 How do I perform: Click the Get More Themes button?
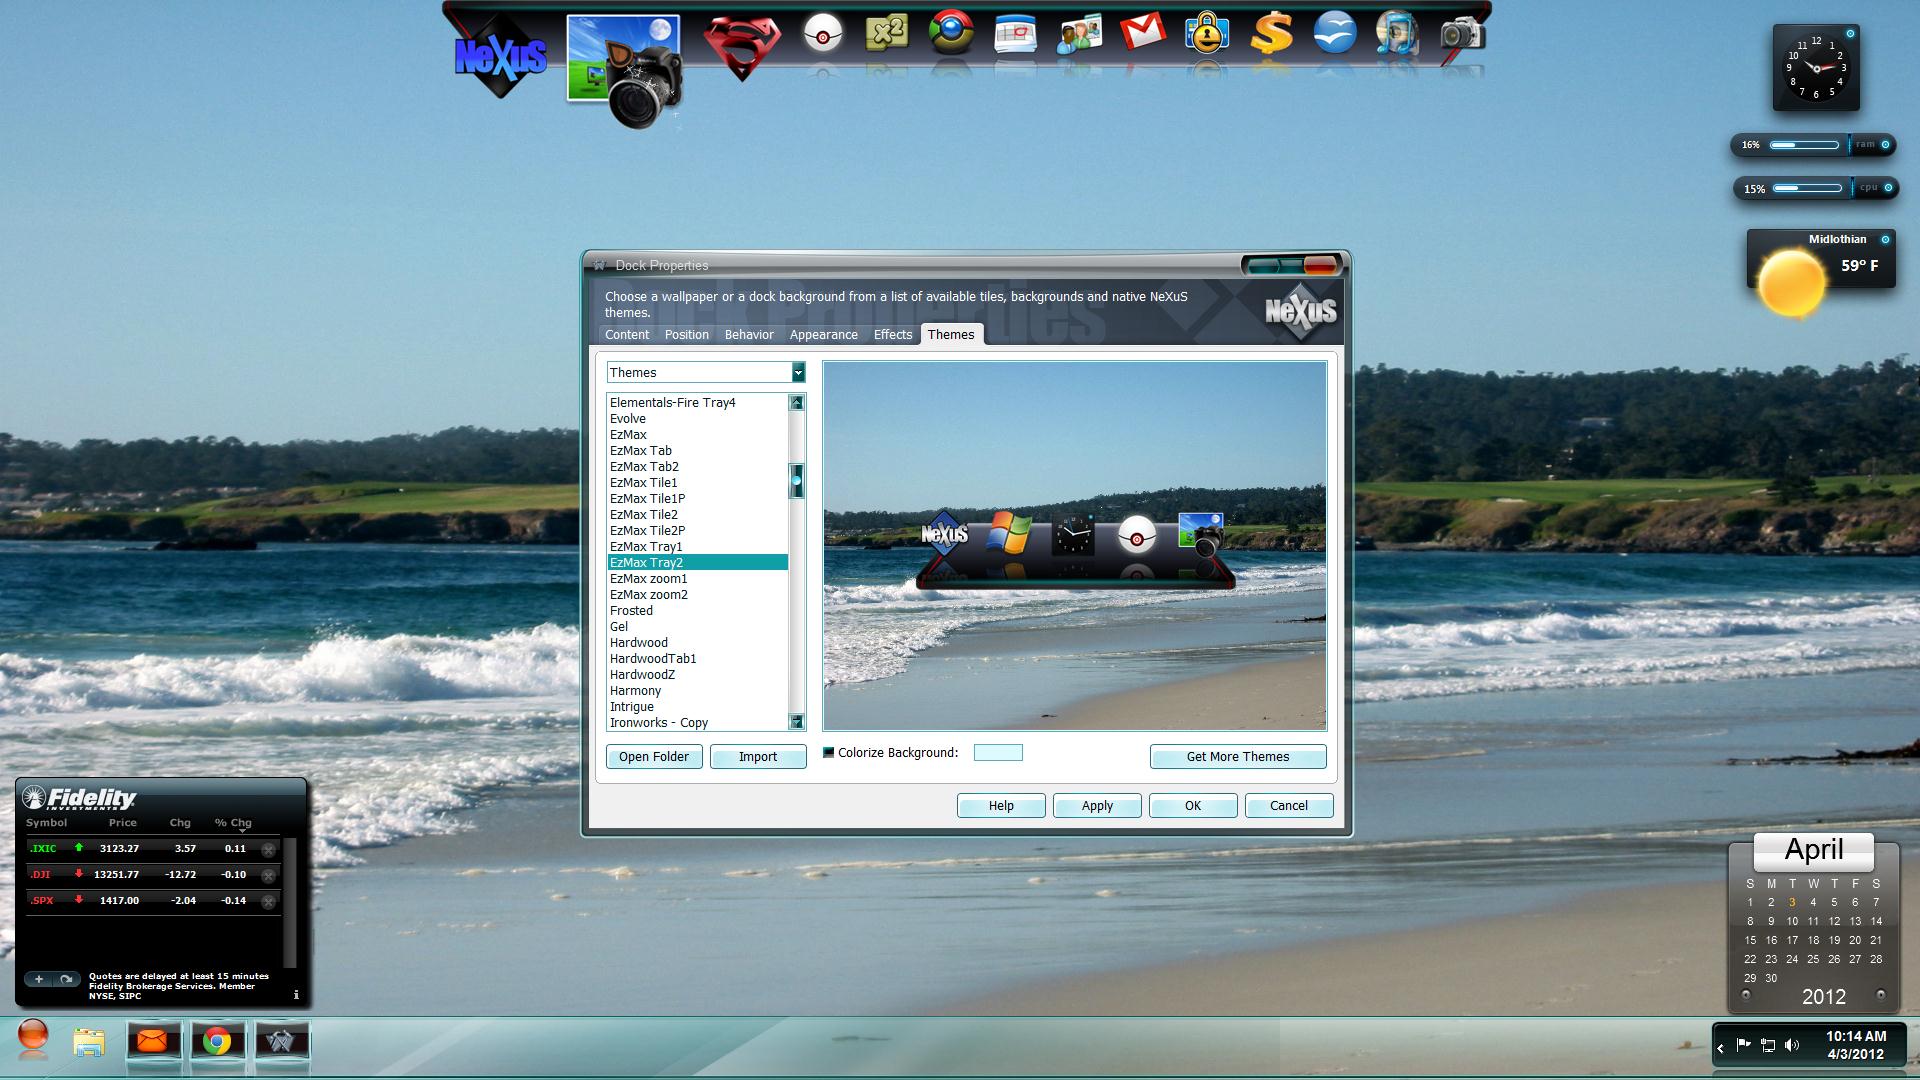[1237, 757]
